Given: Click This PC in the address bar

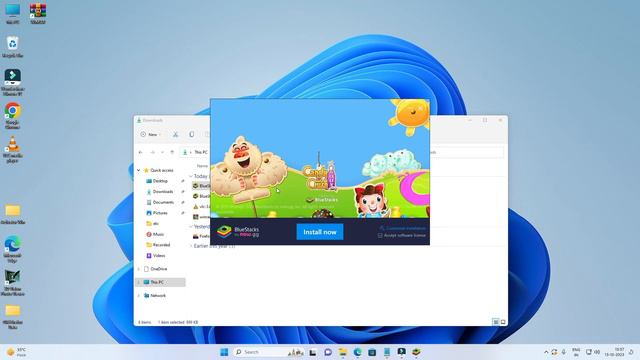Looking at the screenshot, I should (x=200, y=152).
